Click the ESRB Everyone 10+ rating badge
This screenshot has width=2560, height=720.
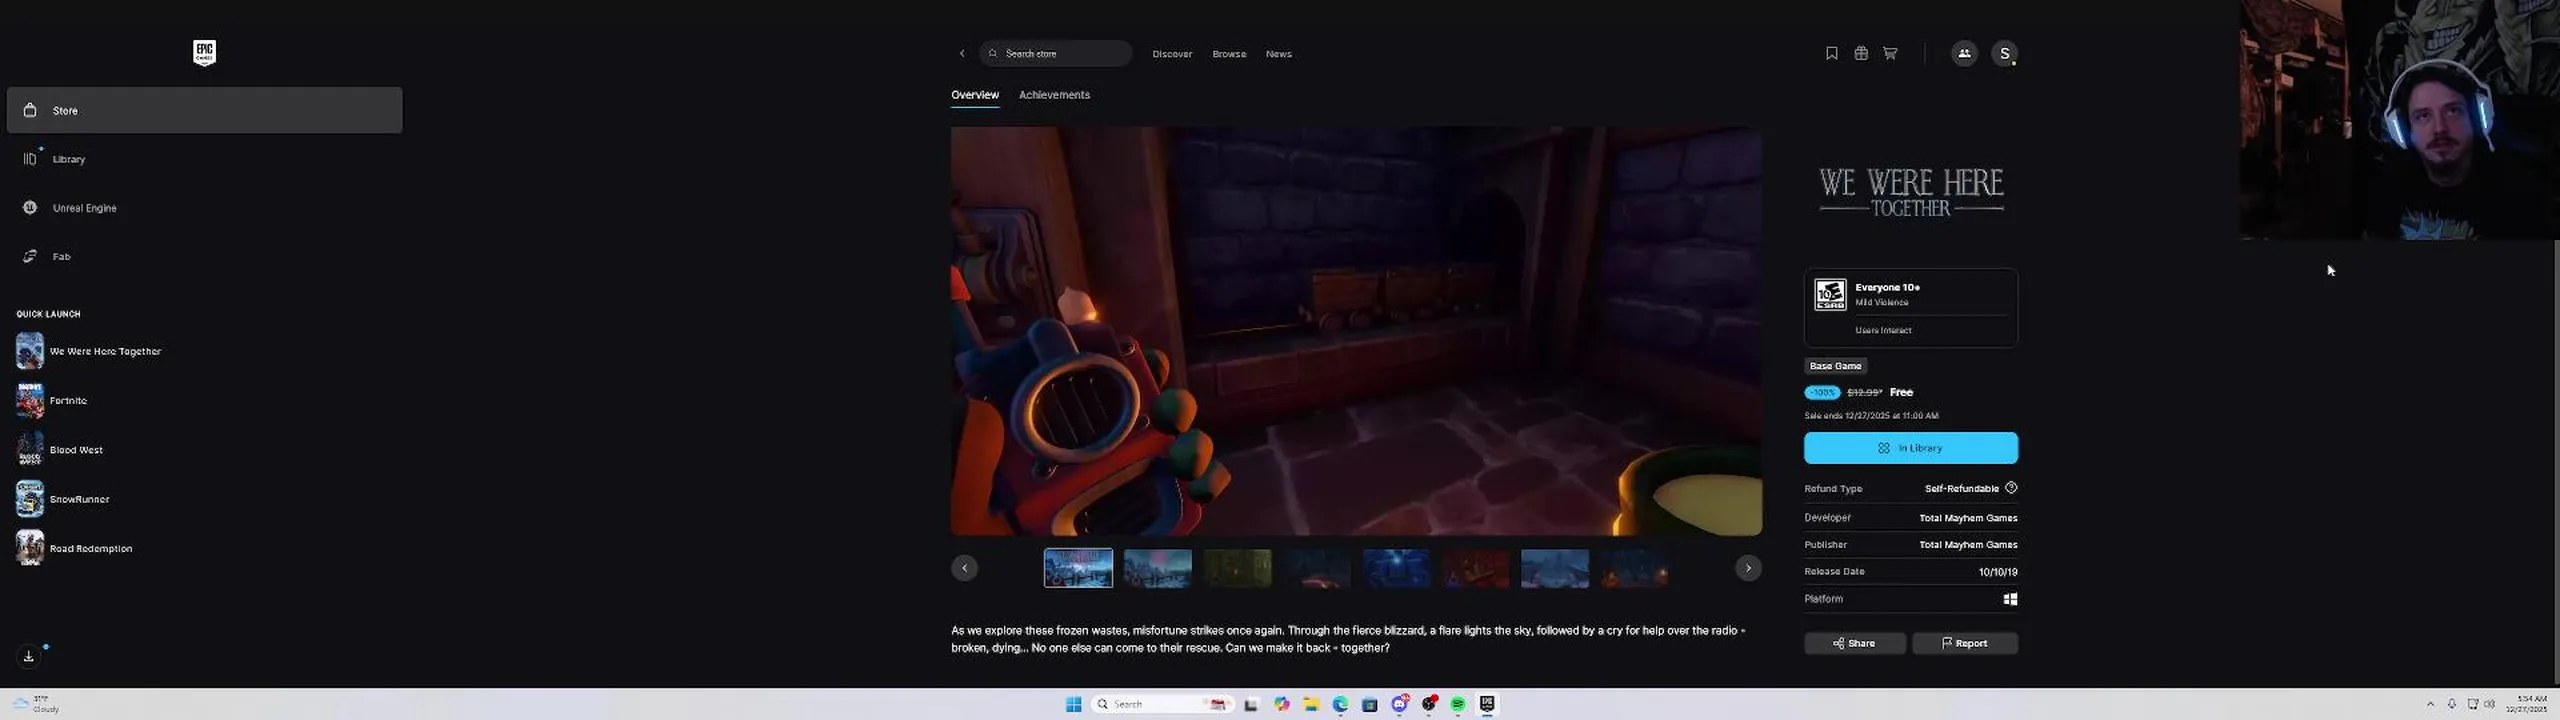(1830, 295)
